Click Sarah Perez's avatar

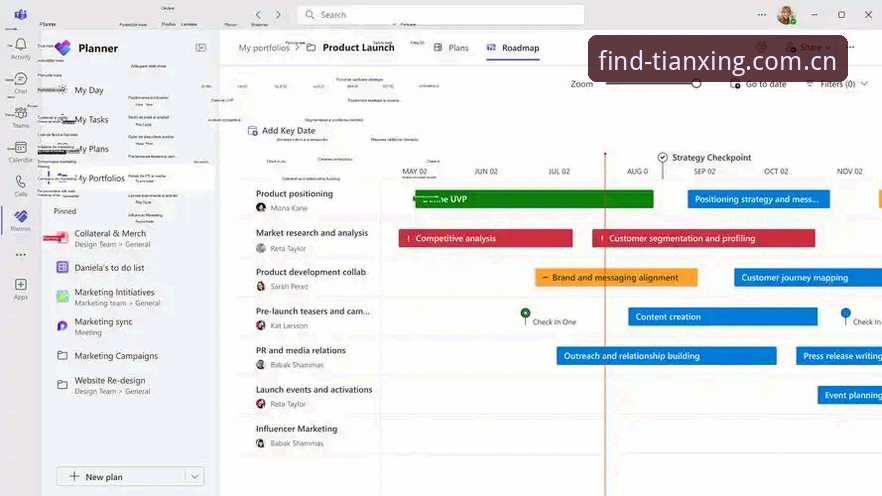pos(261,286)
